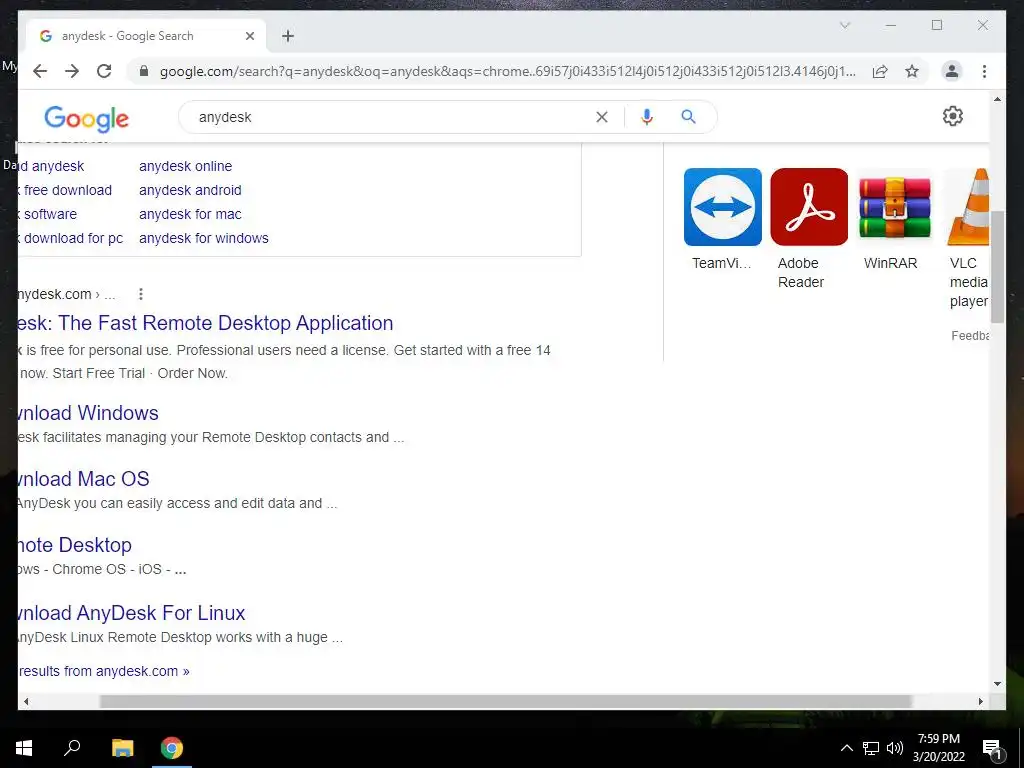Open File Explorer from taskbar
The height and width of the screenshot is (768, 1024).
pos(122,748)
